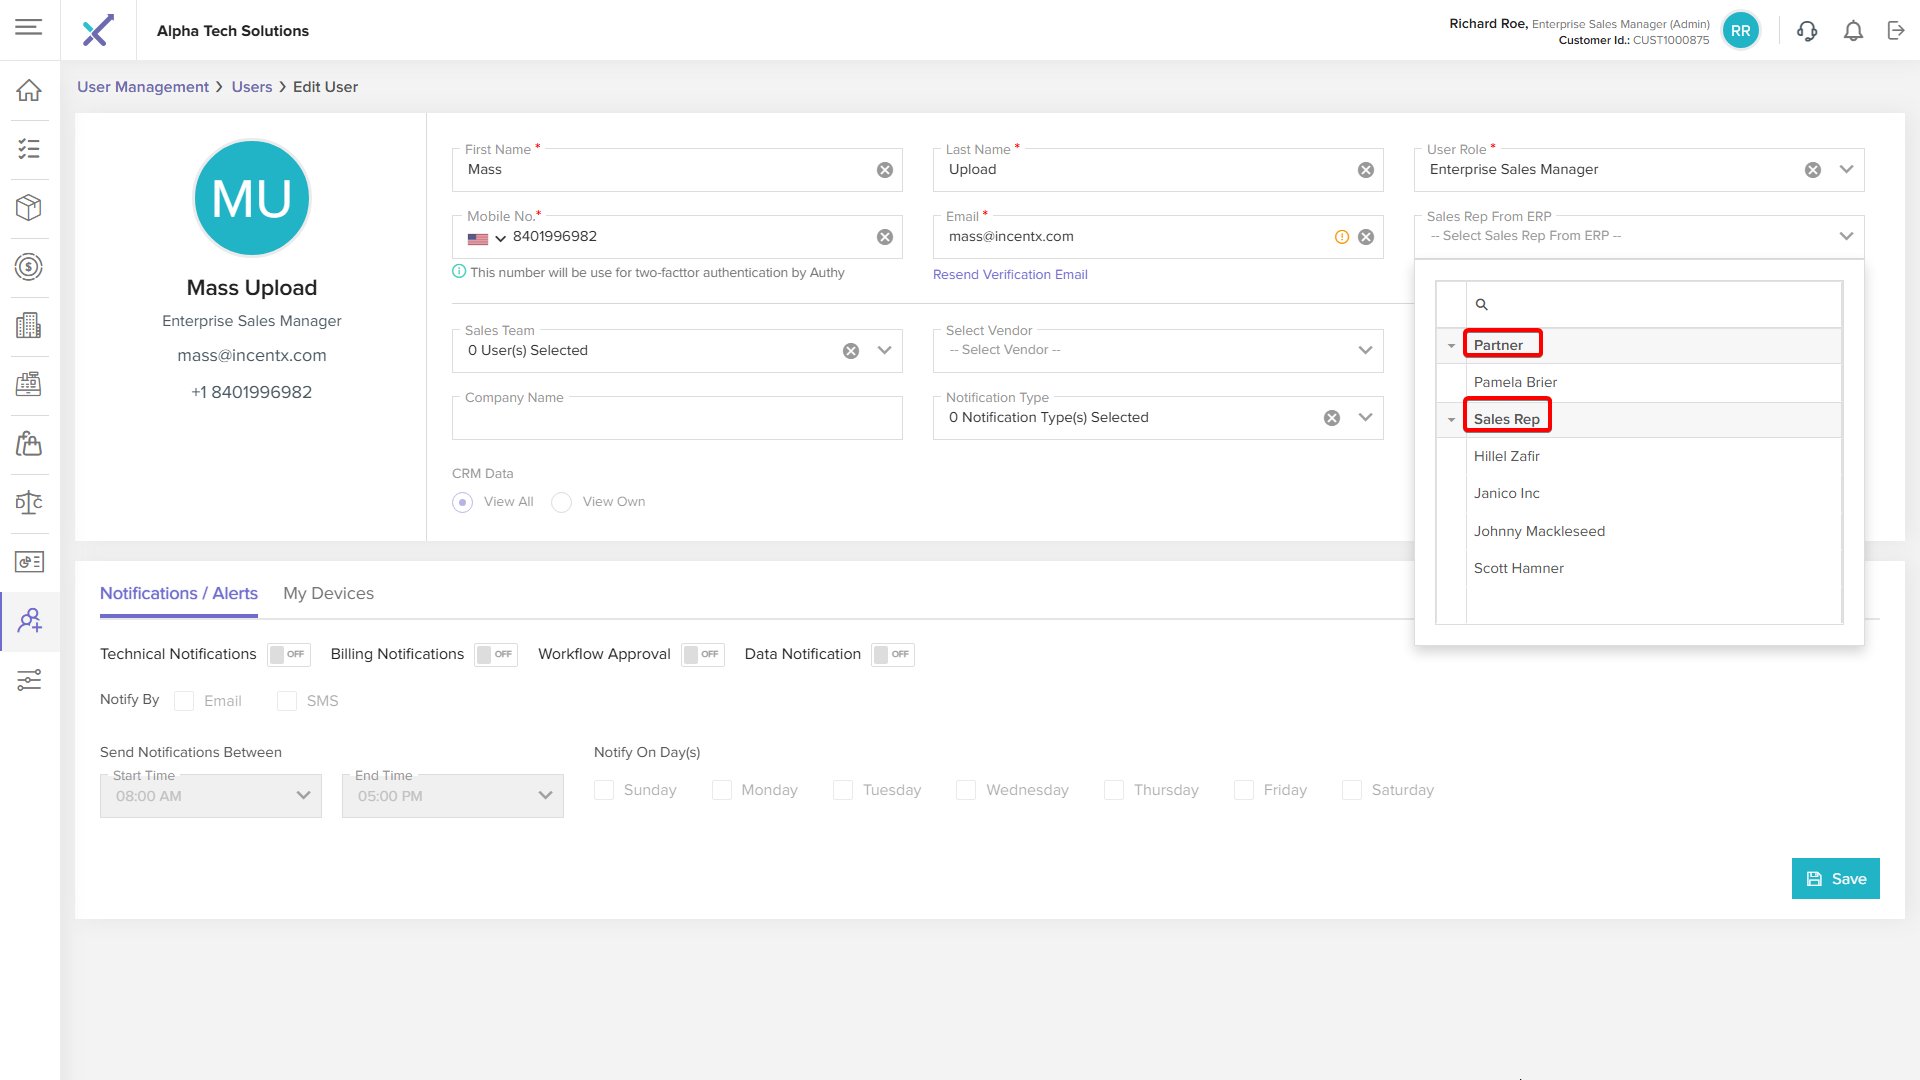The height and width of the screenshot is (1080, 1920).
Task: Go to Users breadcrumb link
Action: tap(252, 87)
